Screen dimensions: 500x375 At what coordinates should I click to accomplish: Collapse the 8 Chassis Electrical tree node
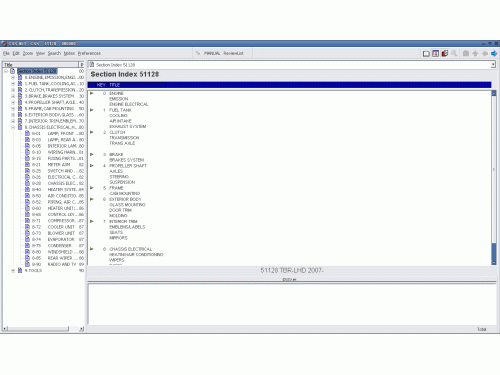click(13, 127)
